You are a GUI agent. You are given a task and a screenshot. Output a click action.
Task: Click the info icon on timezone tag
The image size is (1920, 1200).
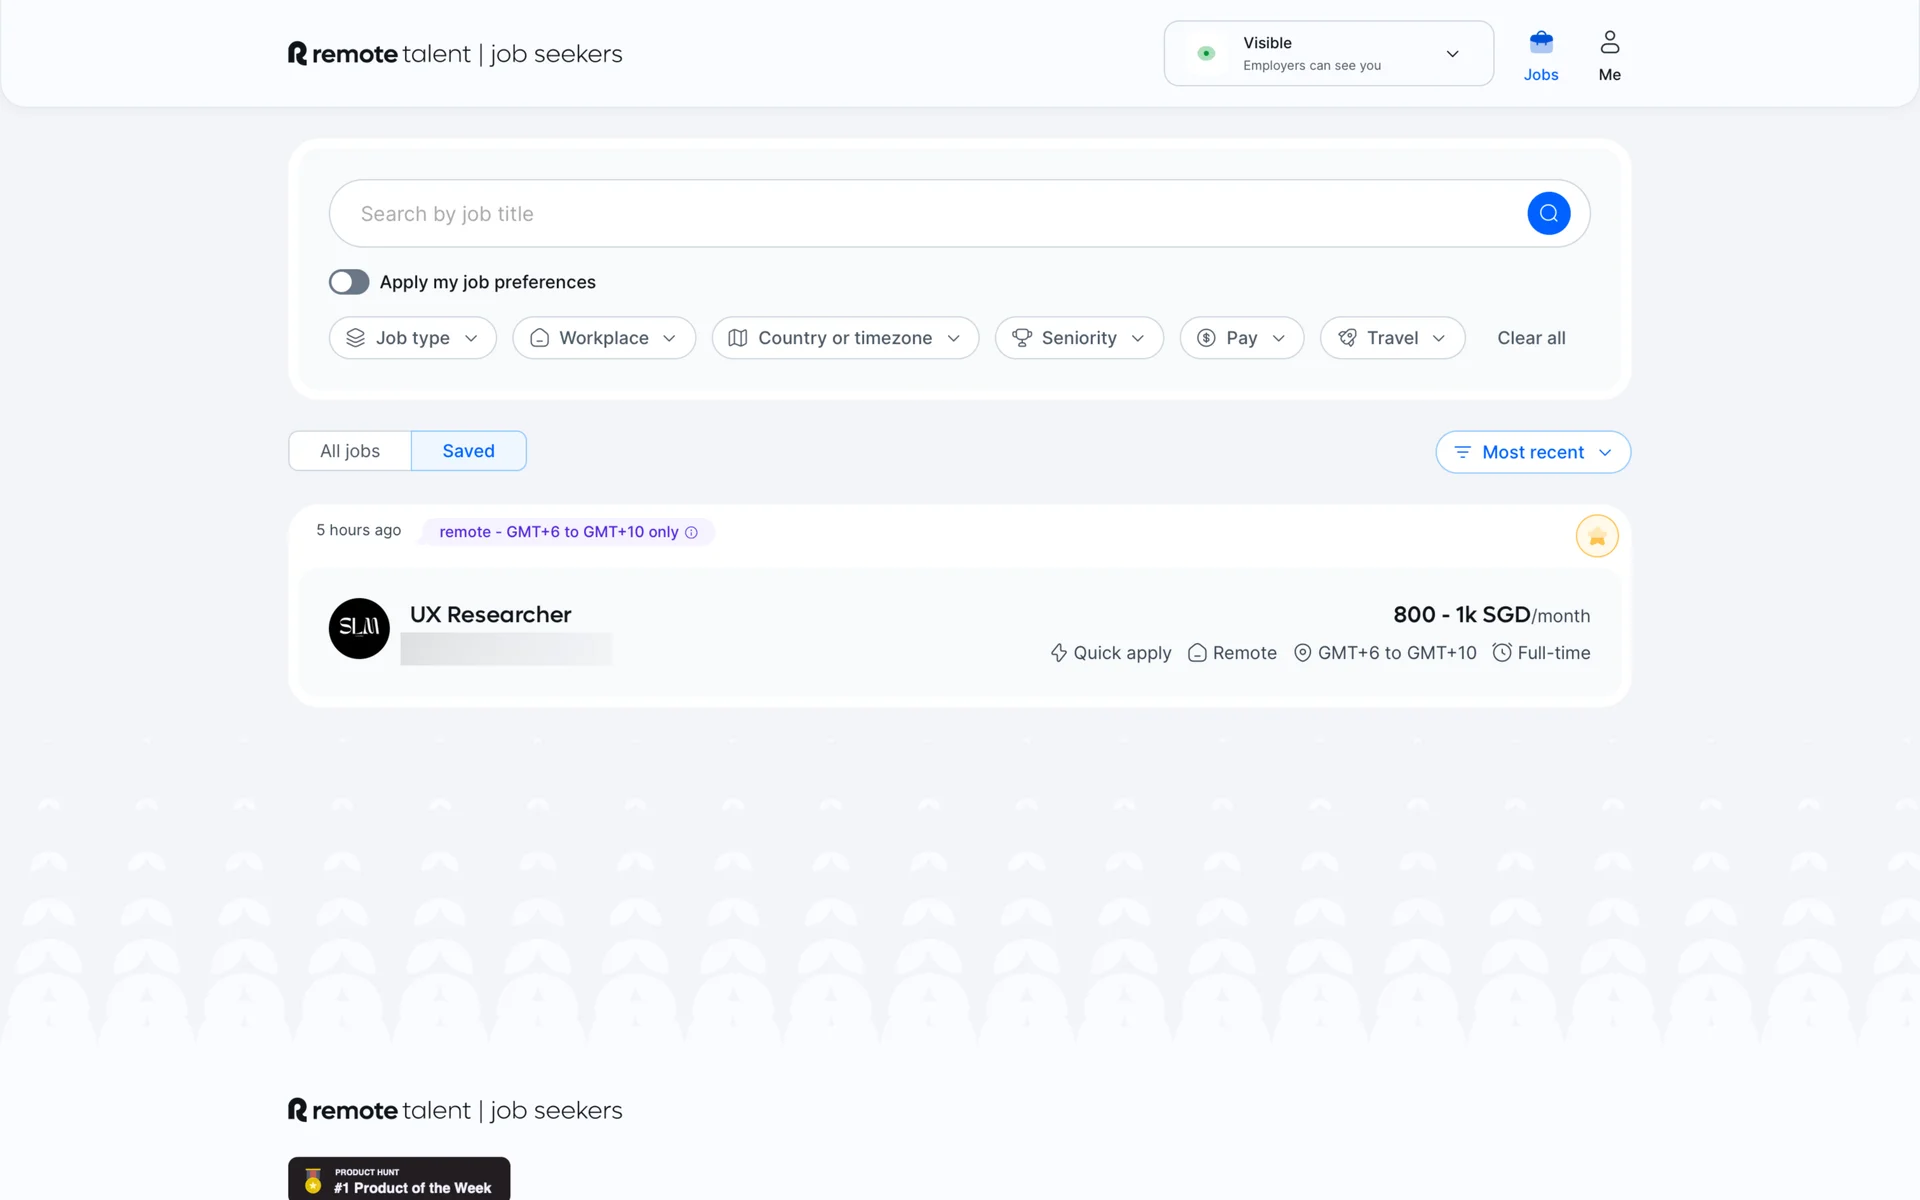click(691, 532)
